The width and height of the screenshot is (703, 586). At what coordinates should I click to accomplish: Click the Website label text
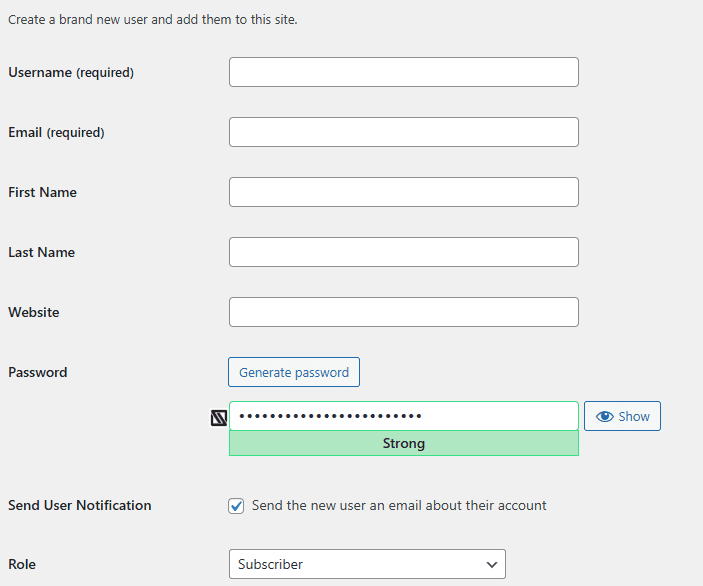pos(34,312)
